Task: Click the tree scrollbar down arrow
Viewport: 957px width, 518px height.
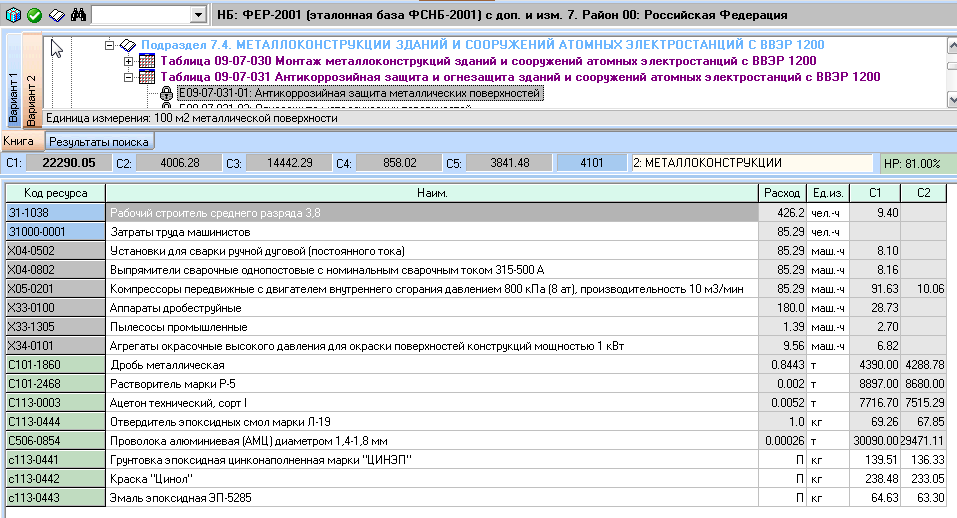Action: (x=952, y=99)
